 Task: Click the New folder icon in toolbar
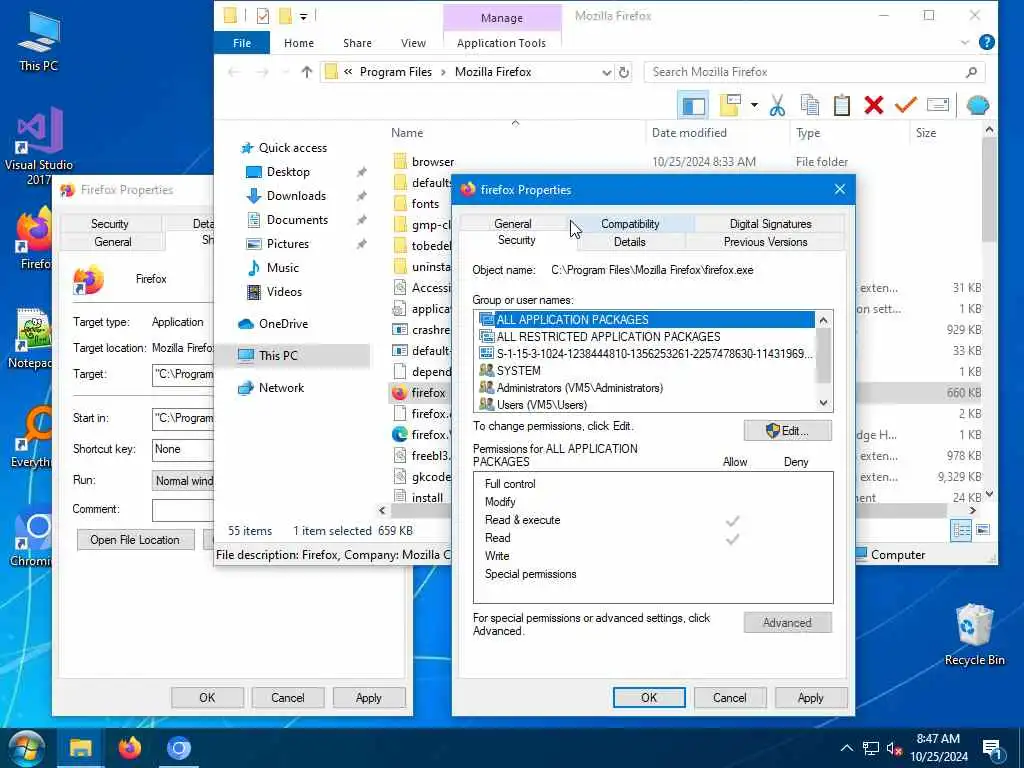click(730, 105)
